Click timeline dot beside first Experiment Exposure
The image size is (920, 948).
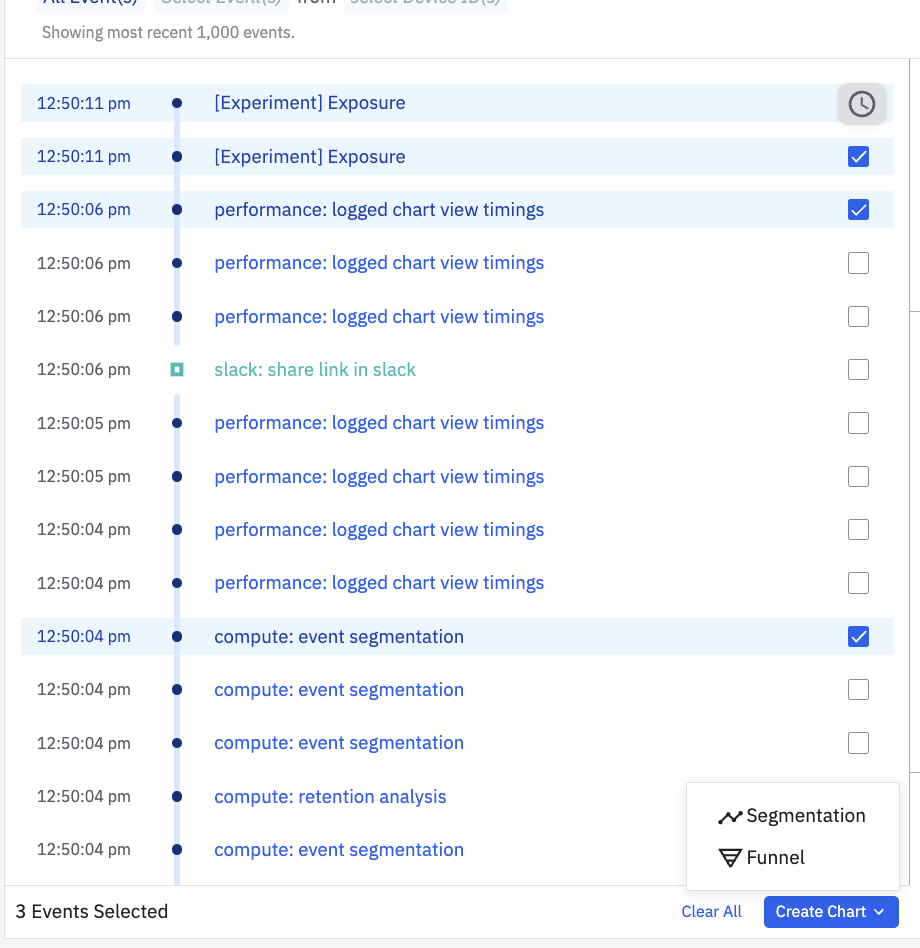point(177,103)
